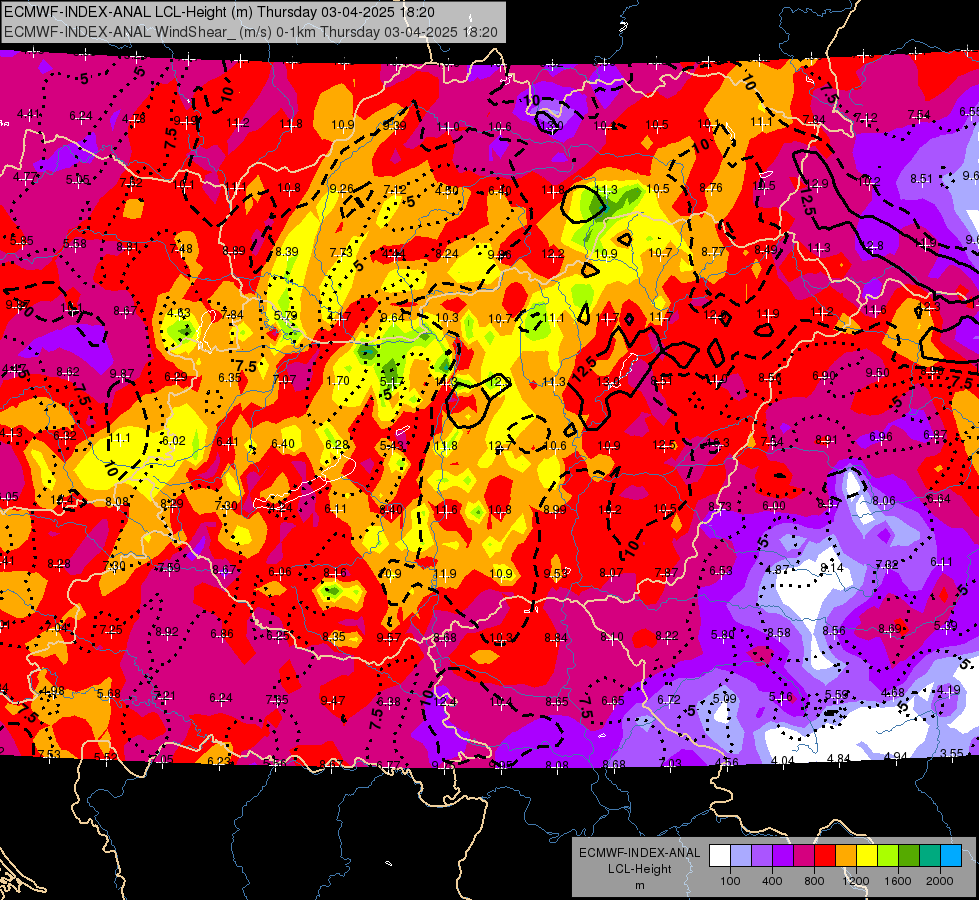
Task: Click the grid point value 6.28
Action: [337, 444]
